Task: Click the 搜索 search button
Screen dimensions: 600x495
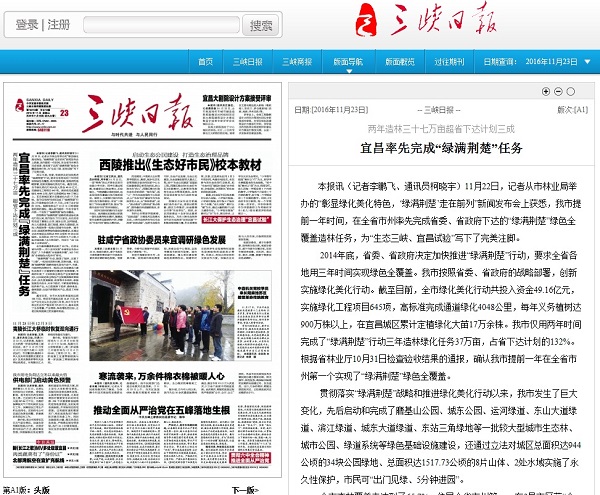Action: (261, 25)
